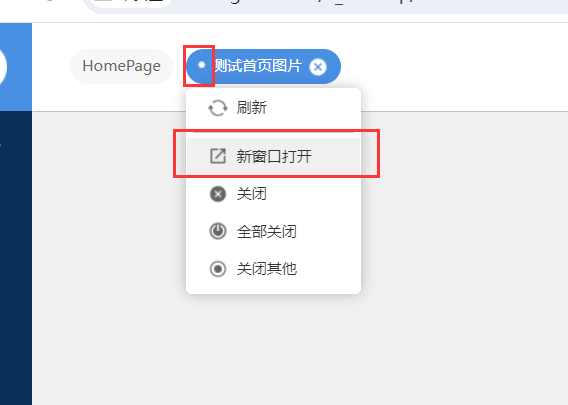Choose the 全部关闭 text entry

[267, 232]
